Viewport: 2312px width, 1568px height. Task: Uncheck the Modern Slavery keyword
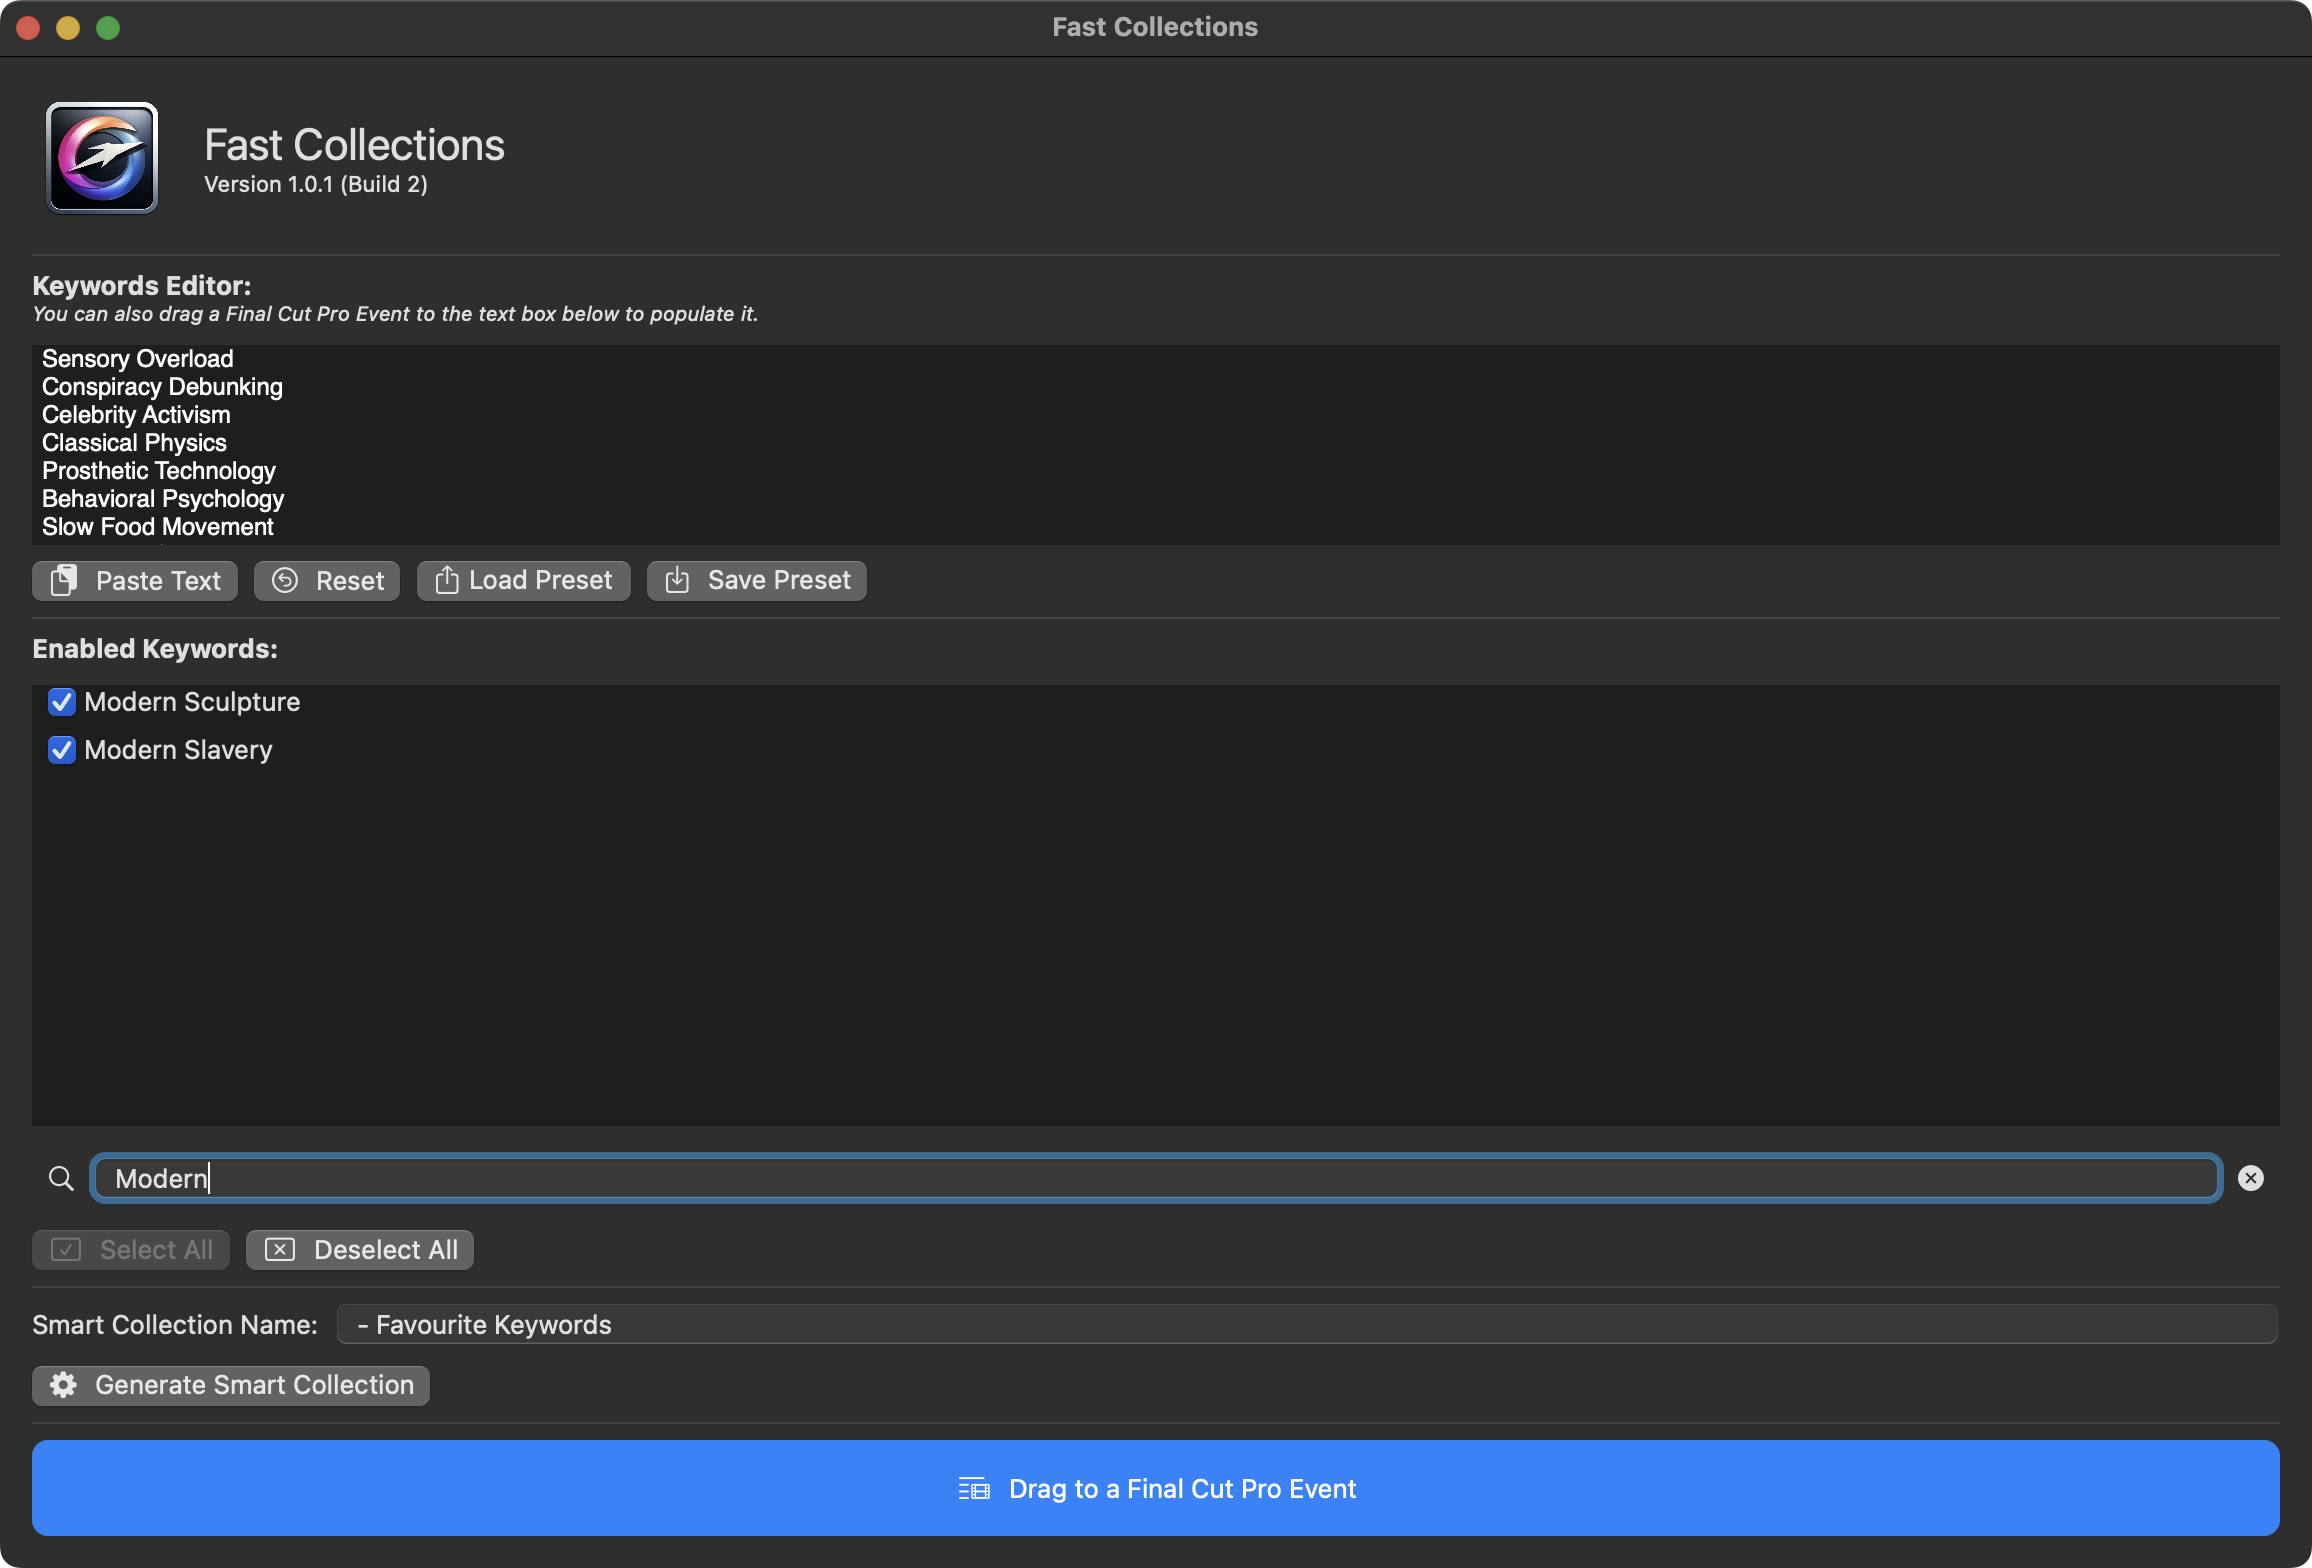(62, 750)
